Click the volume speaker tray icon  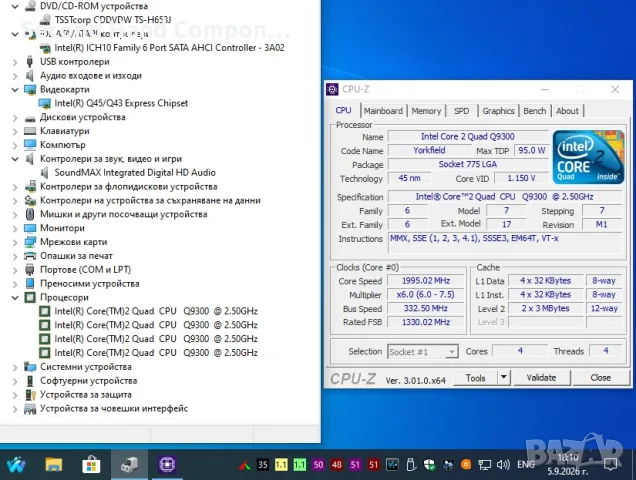tap(503, 465)
